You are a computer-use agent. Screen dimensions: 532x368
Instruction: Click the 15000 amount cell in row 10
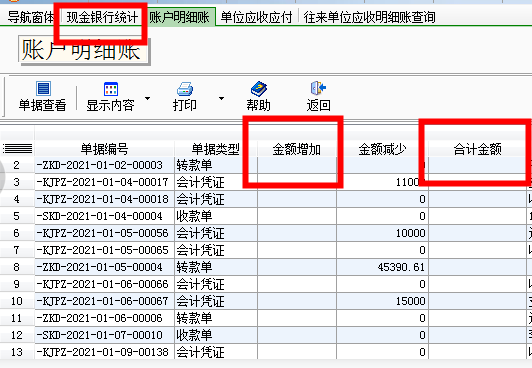point(382,301)
